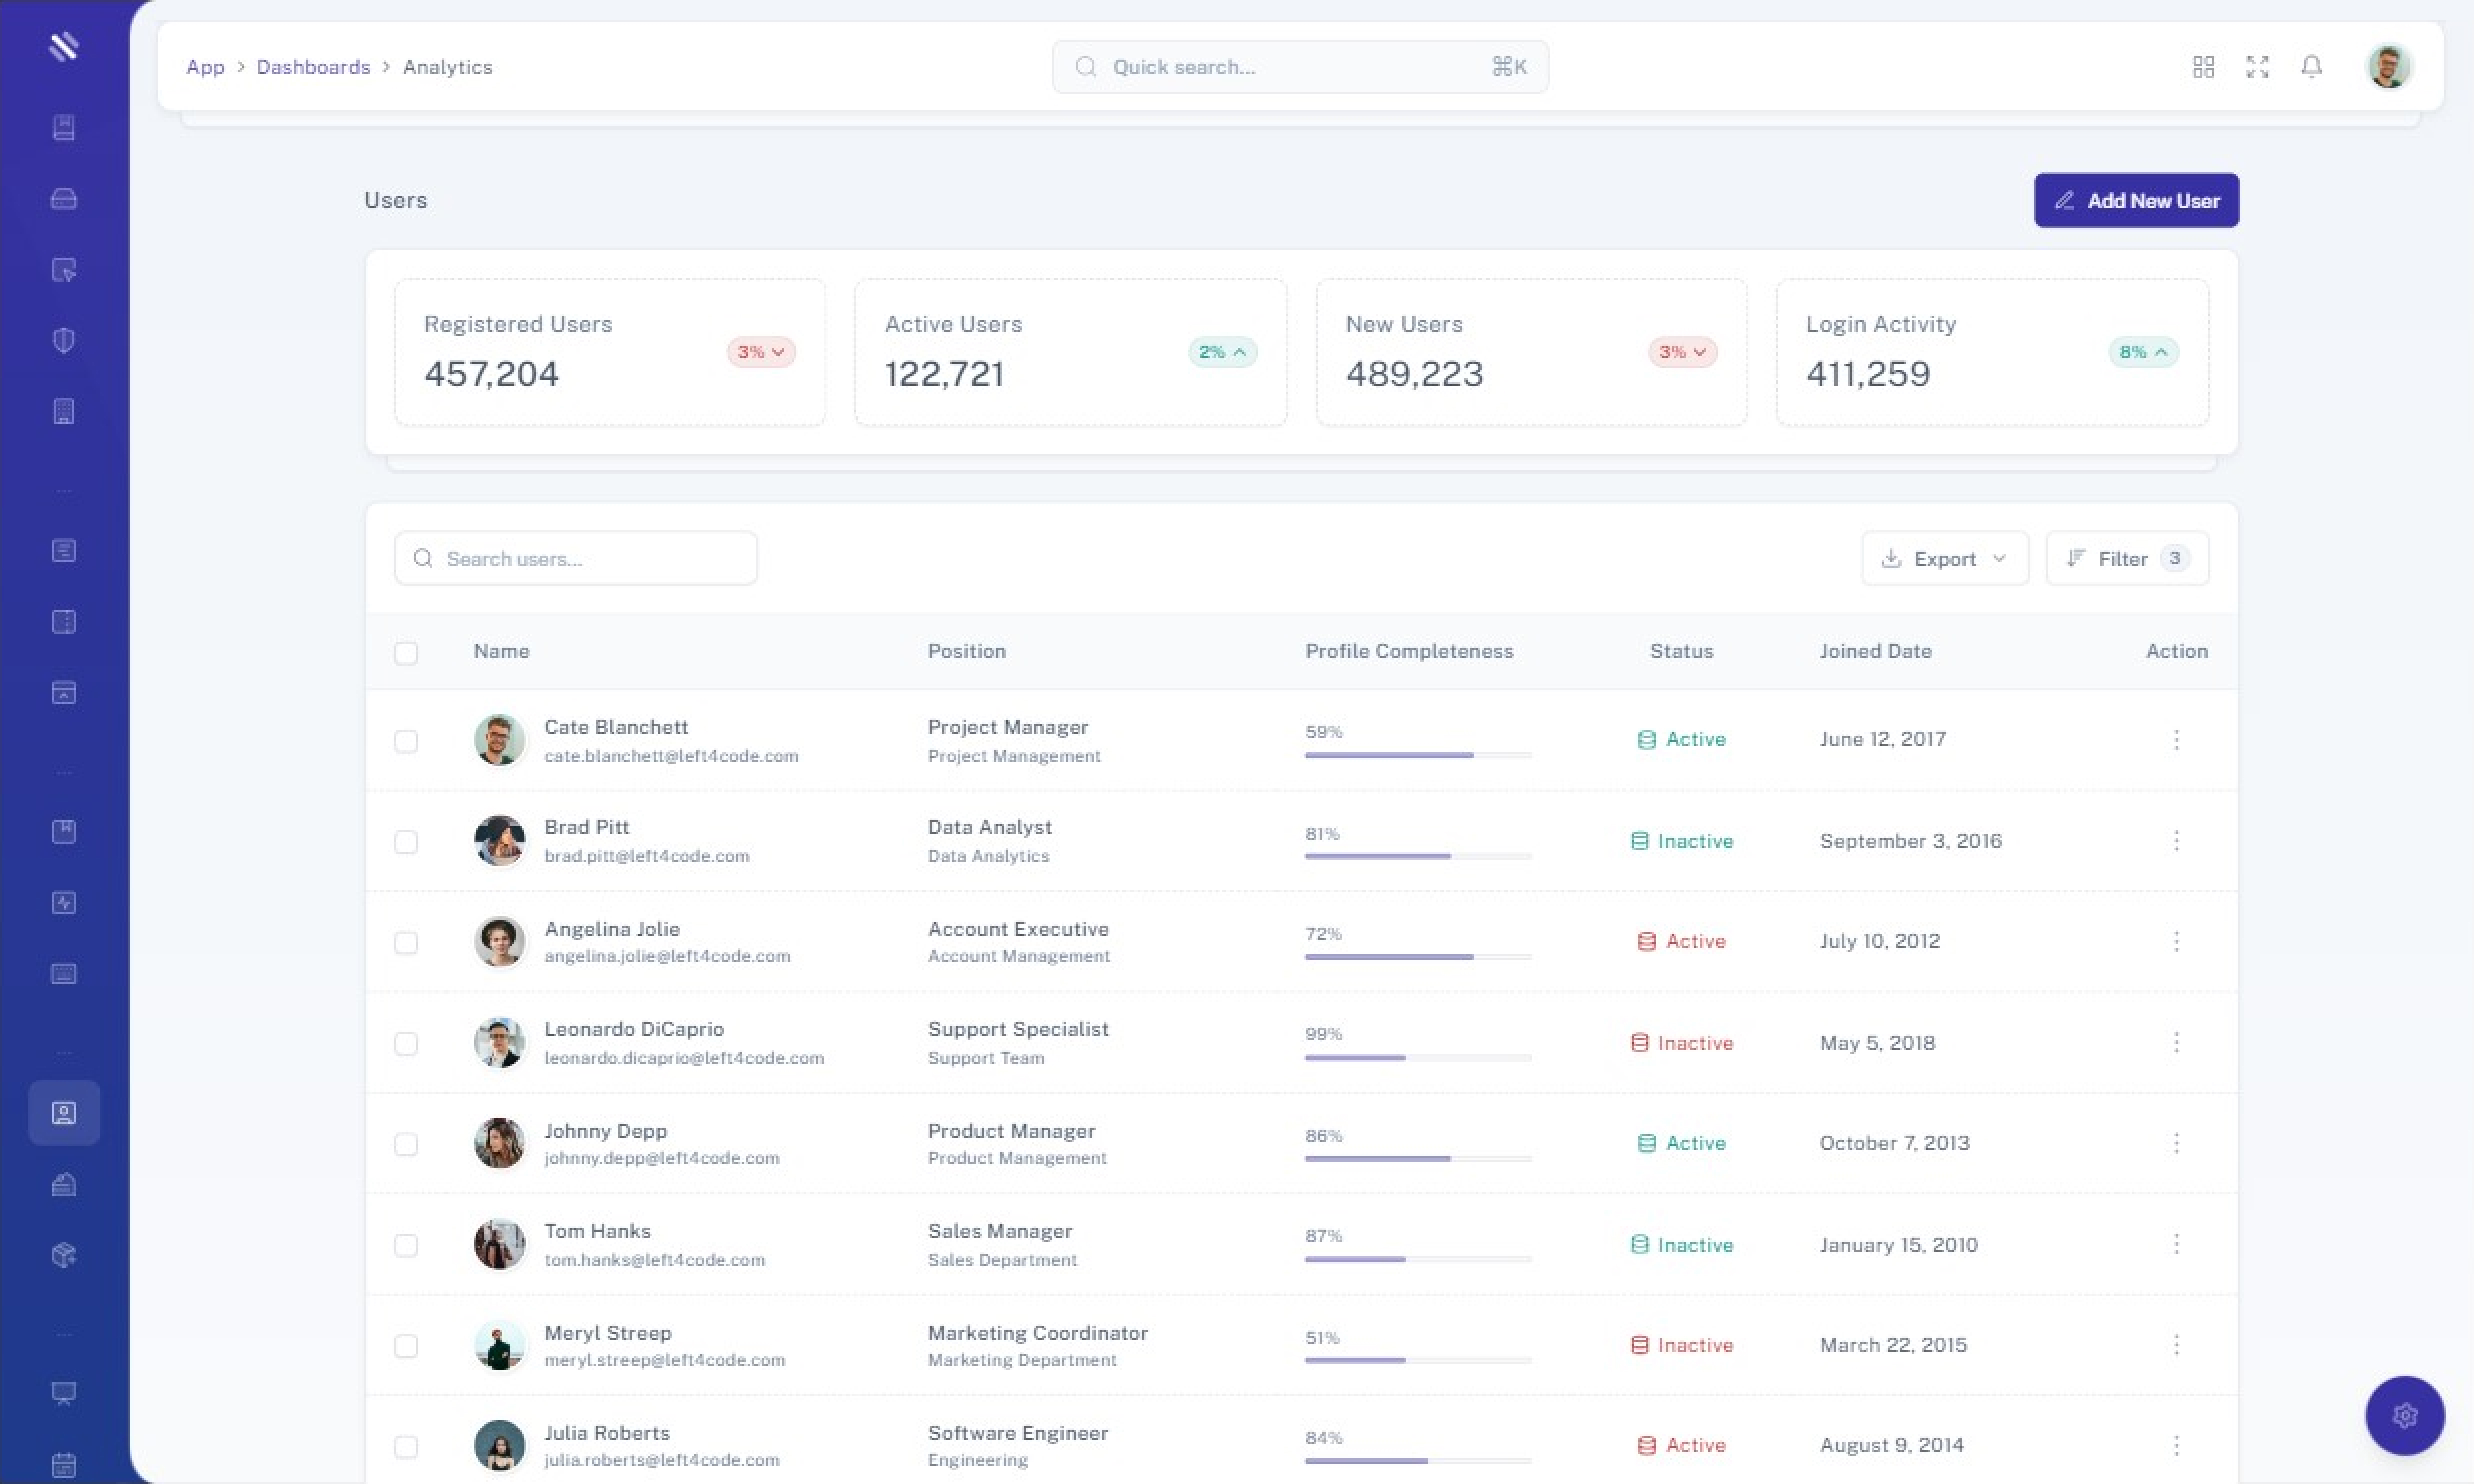Open the highlighted users sidebar icon
Image resolution: width=2474 pixels, height=1484 pixels.
(64, 1113)
